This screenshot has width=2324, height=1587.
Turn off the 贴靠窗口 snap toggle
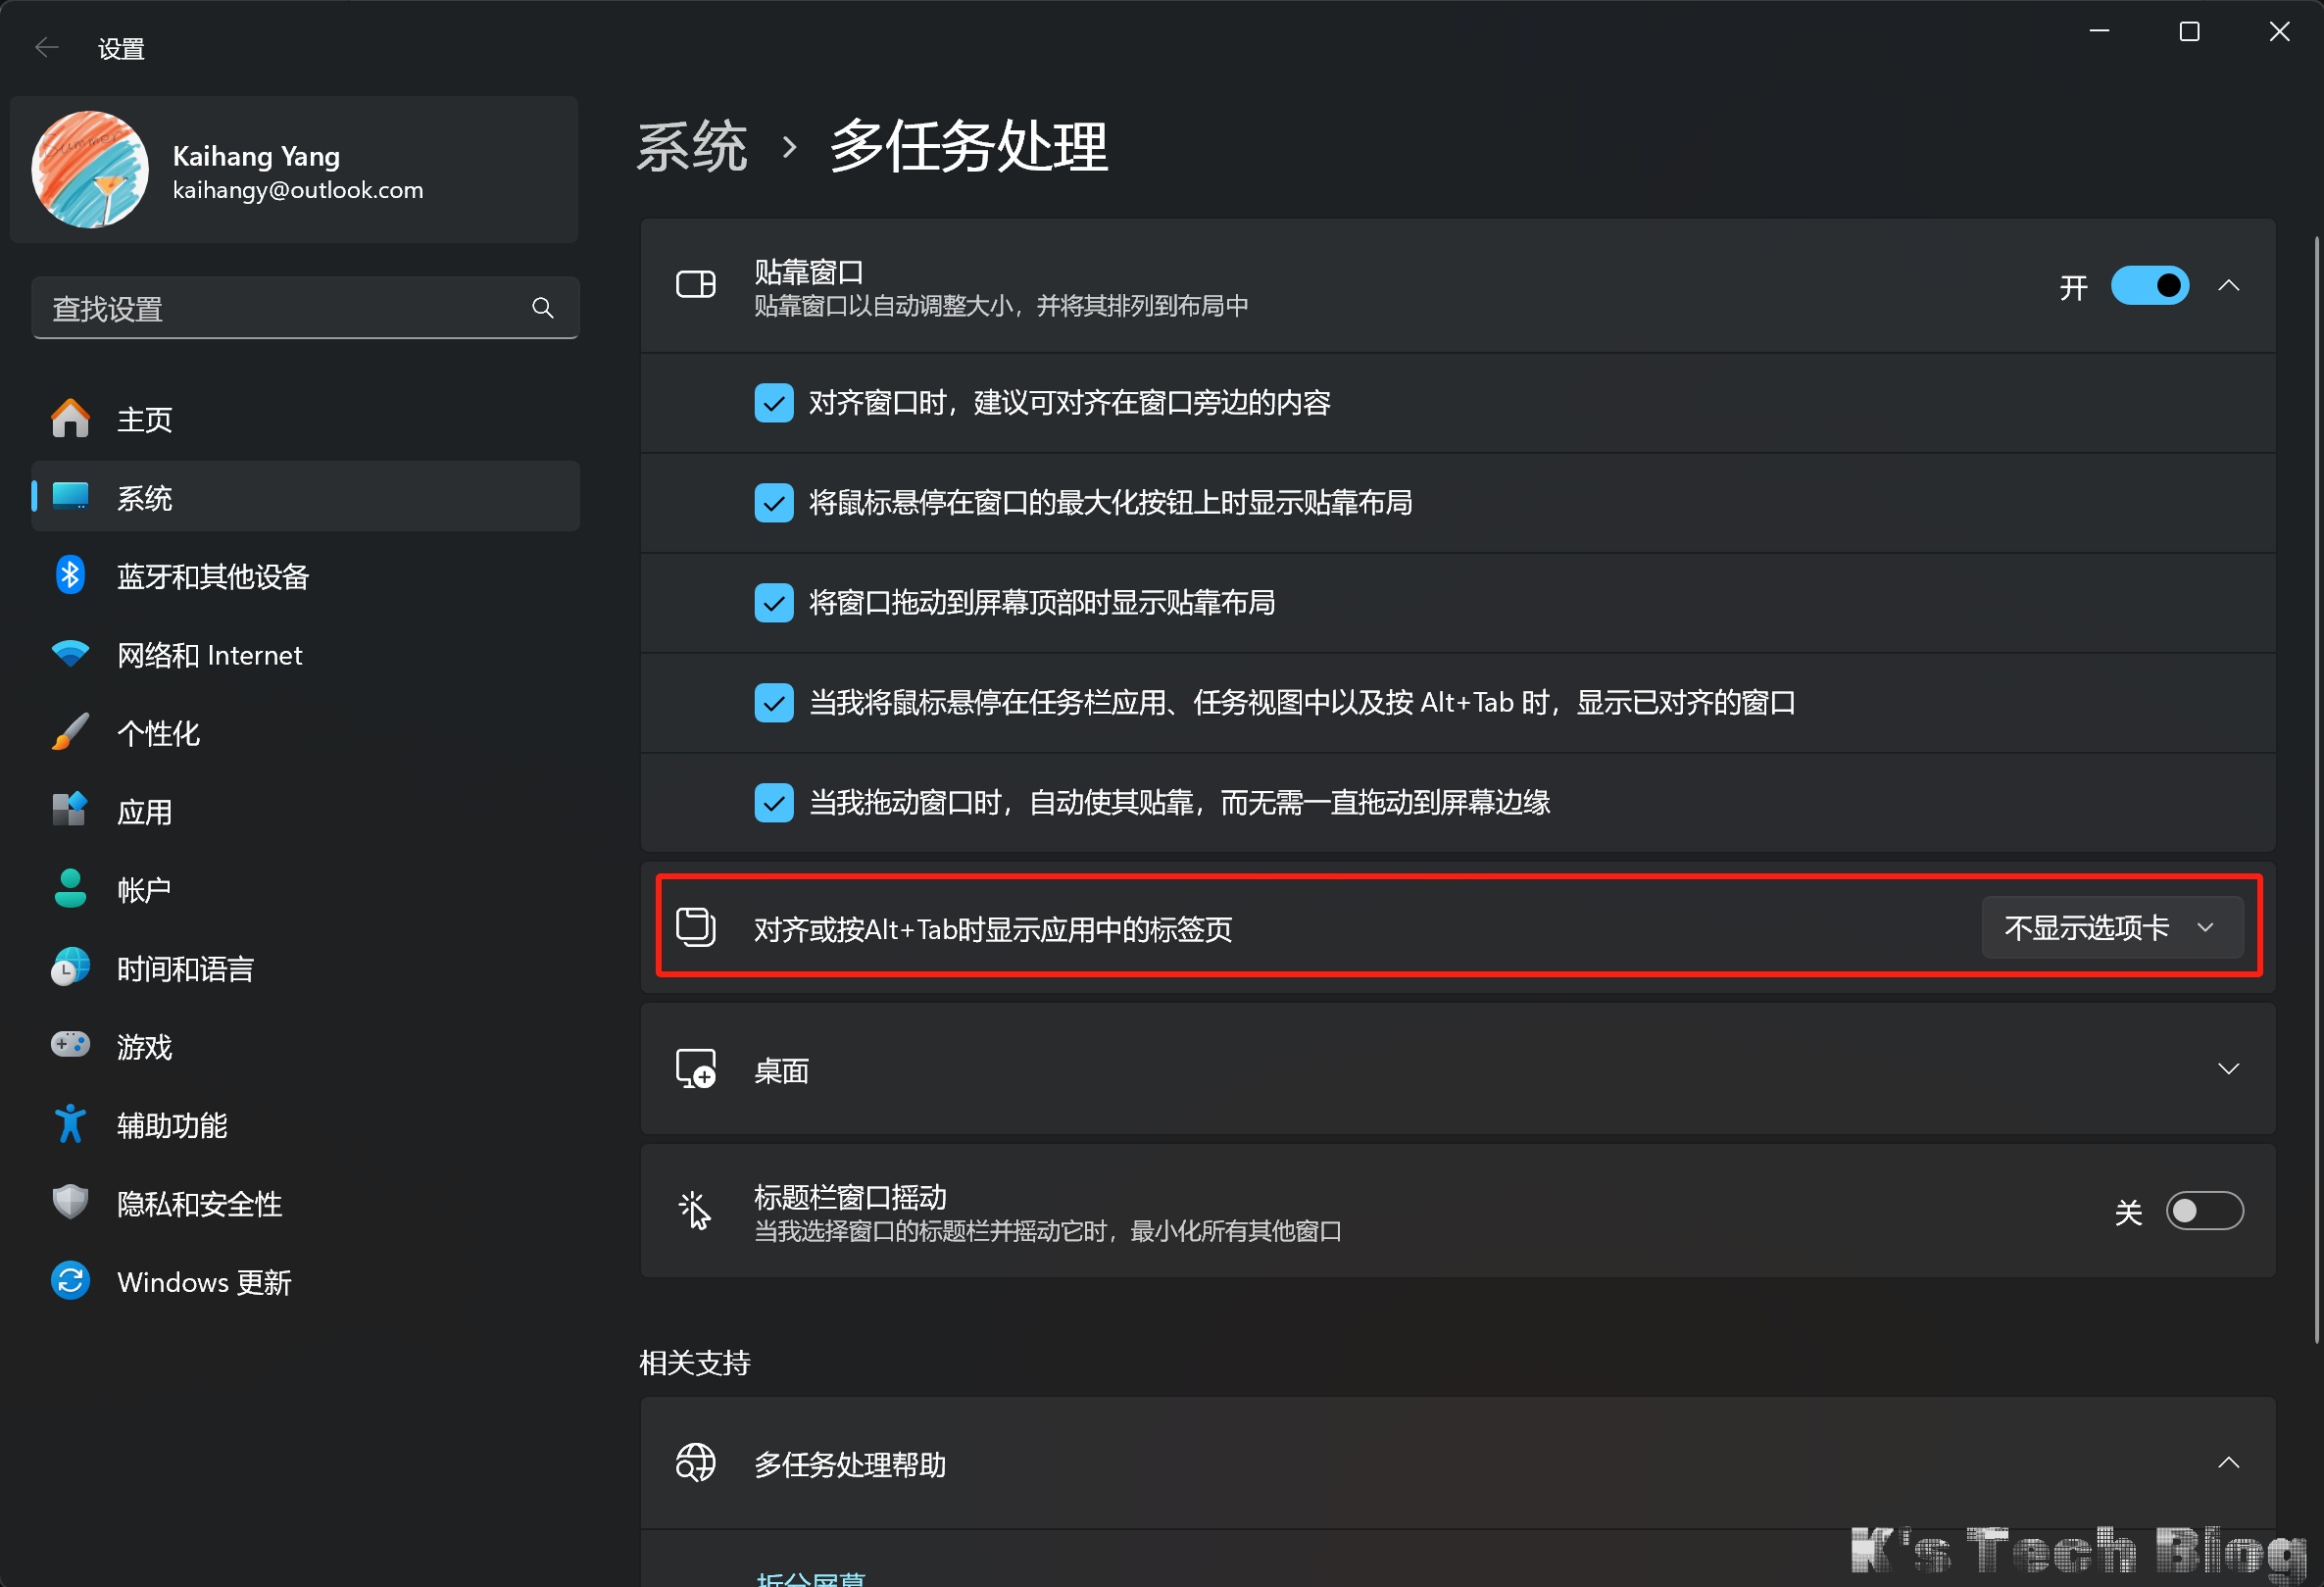(2149, 286)
